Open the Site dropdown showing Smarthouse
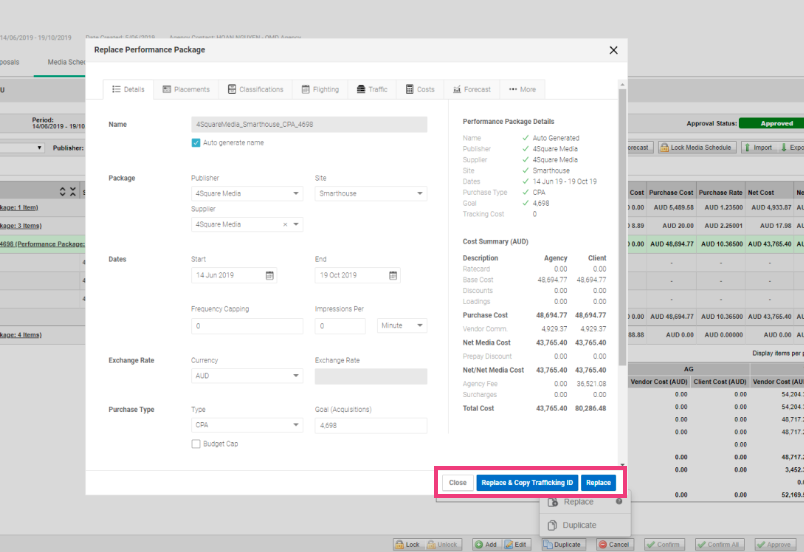Image resolution: width=804 pixels, height=552 pixels. 371,194
